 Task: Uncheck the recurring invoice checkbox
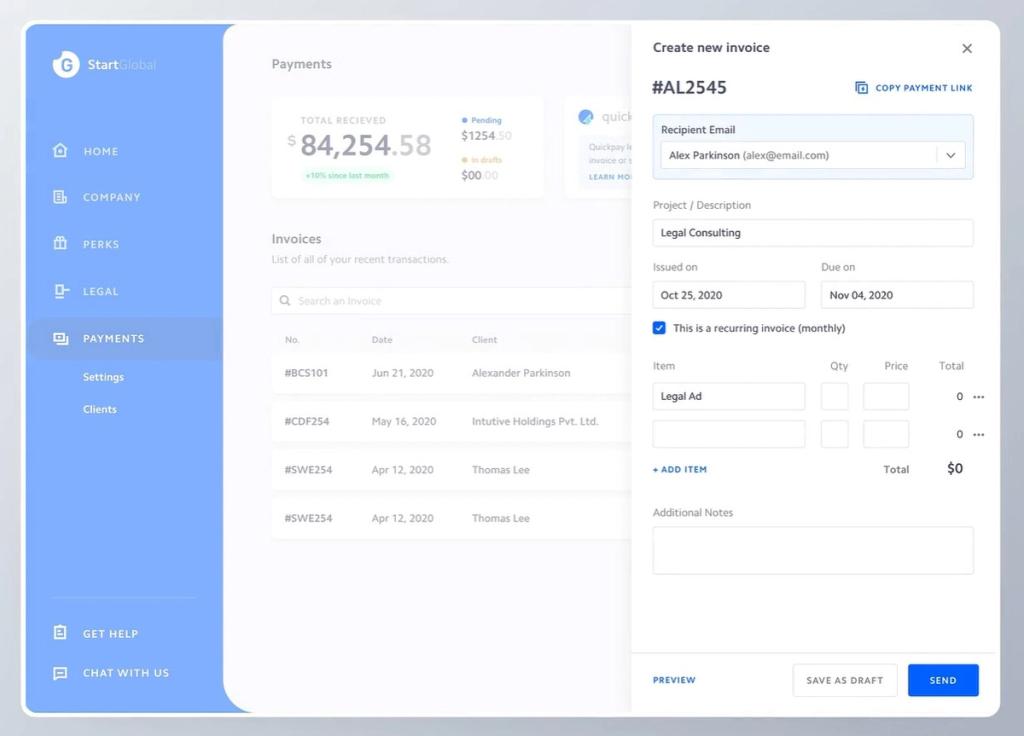659,328
